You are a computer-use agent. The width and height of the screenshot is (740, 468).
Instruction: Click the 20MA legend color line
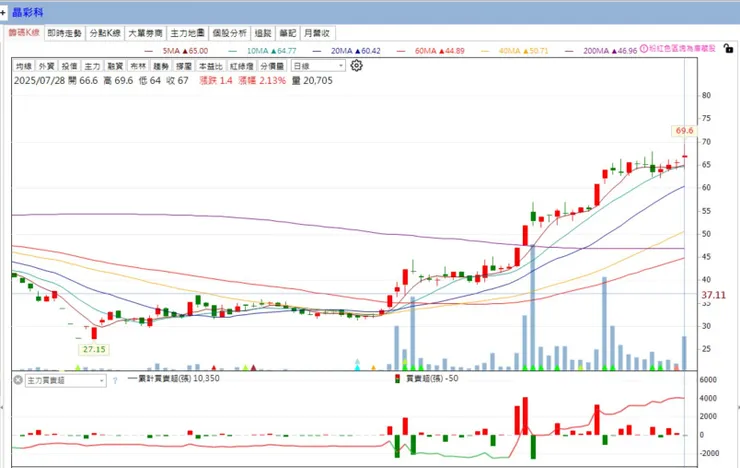click(x=316, y=51)
